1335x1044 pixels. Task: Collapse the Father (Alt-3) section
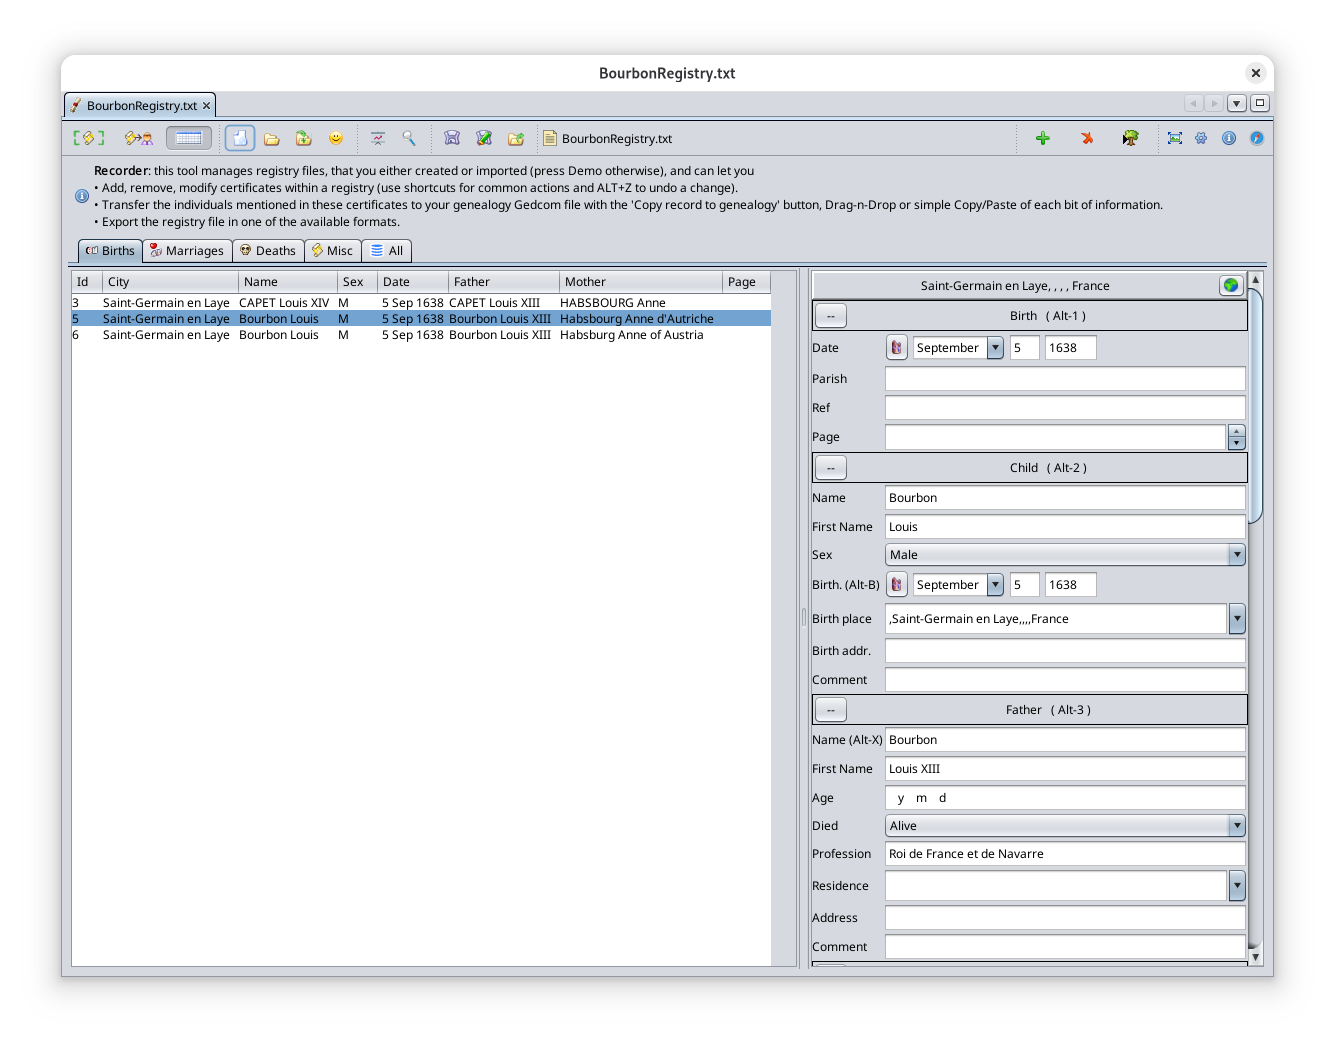831,710
